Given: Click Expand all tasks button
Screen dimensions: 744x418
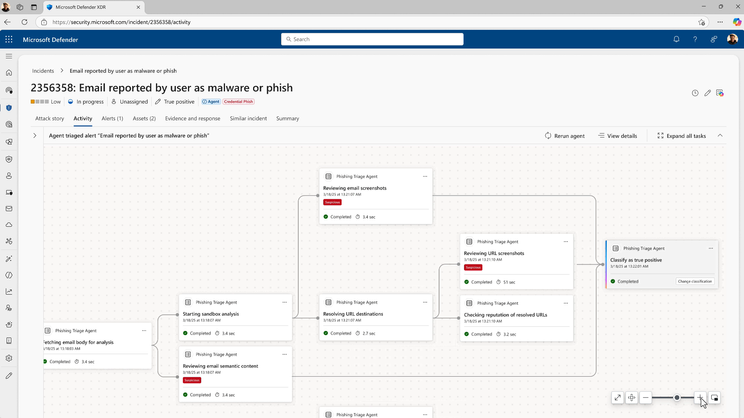Looking at the screenshot, I should click(x=681, y=136).
